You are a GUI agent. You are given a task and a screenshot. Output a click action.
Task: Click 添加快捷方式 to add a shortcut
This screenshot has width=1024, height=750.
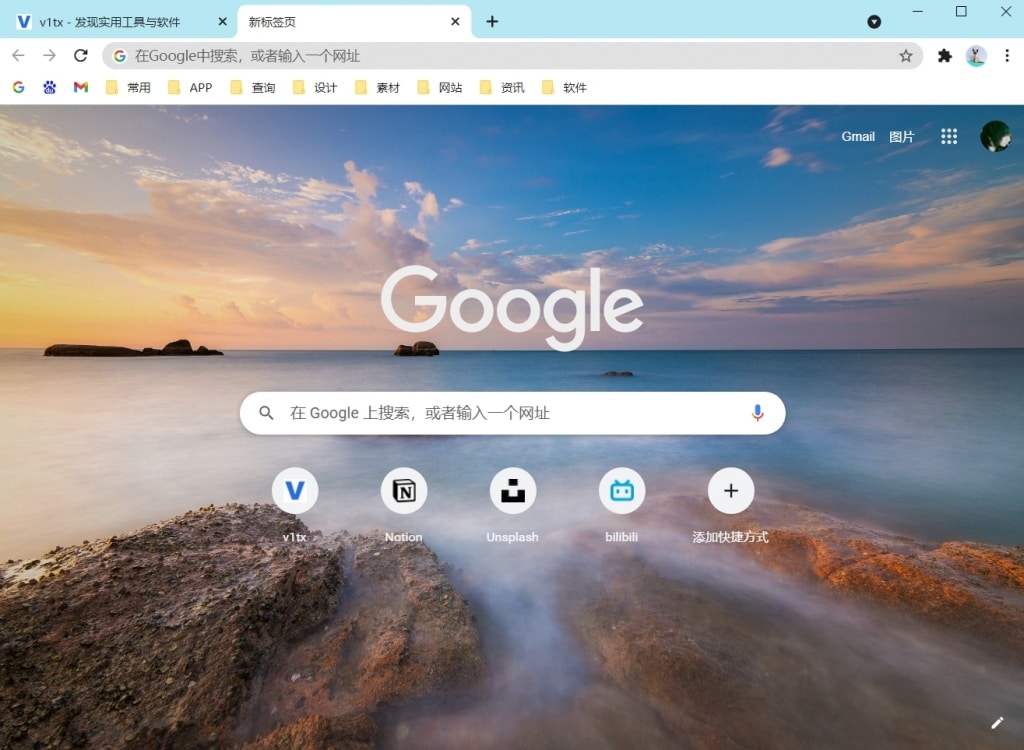[x=731, y=506]
